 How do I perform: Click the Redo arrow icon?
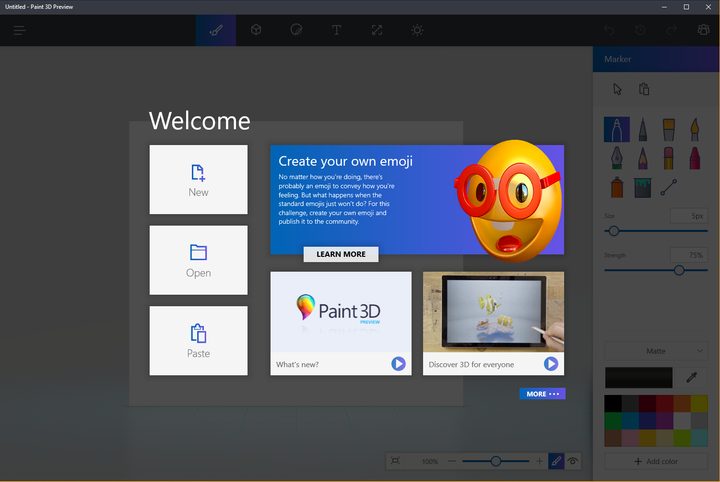(x=671, y=30)
